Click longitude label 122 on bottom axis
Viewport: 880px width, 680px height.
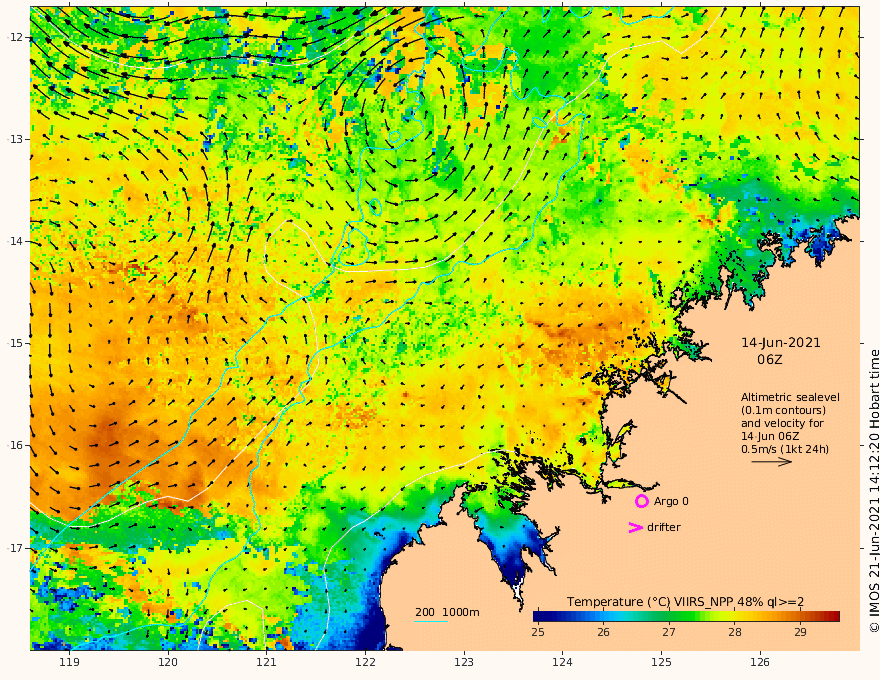(365, 663)
